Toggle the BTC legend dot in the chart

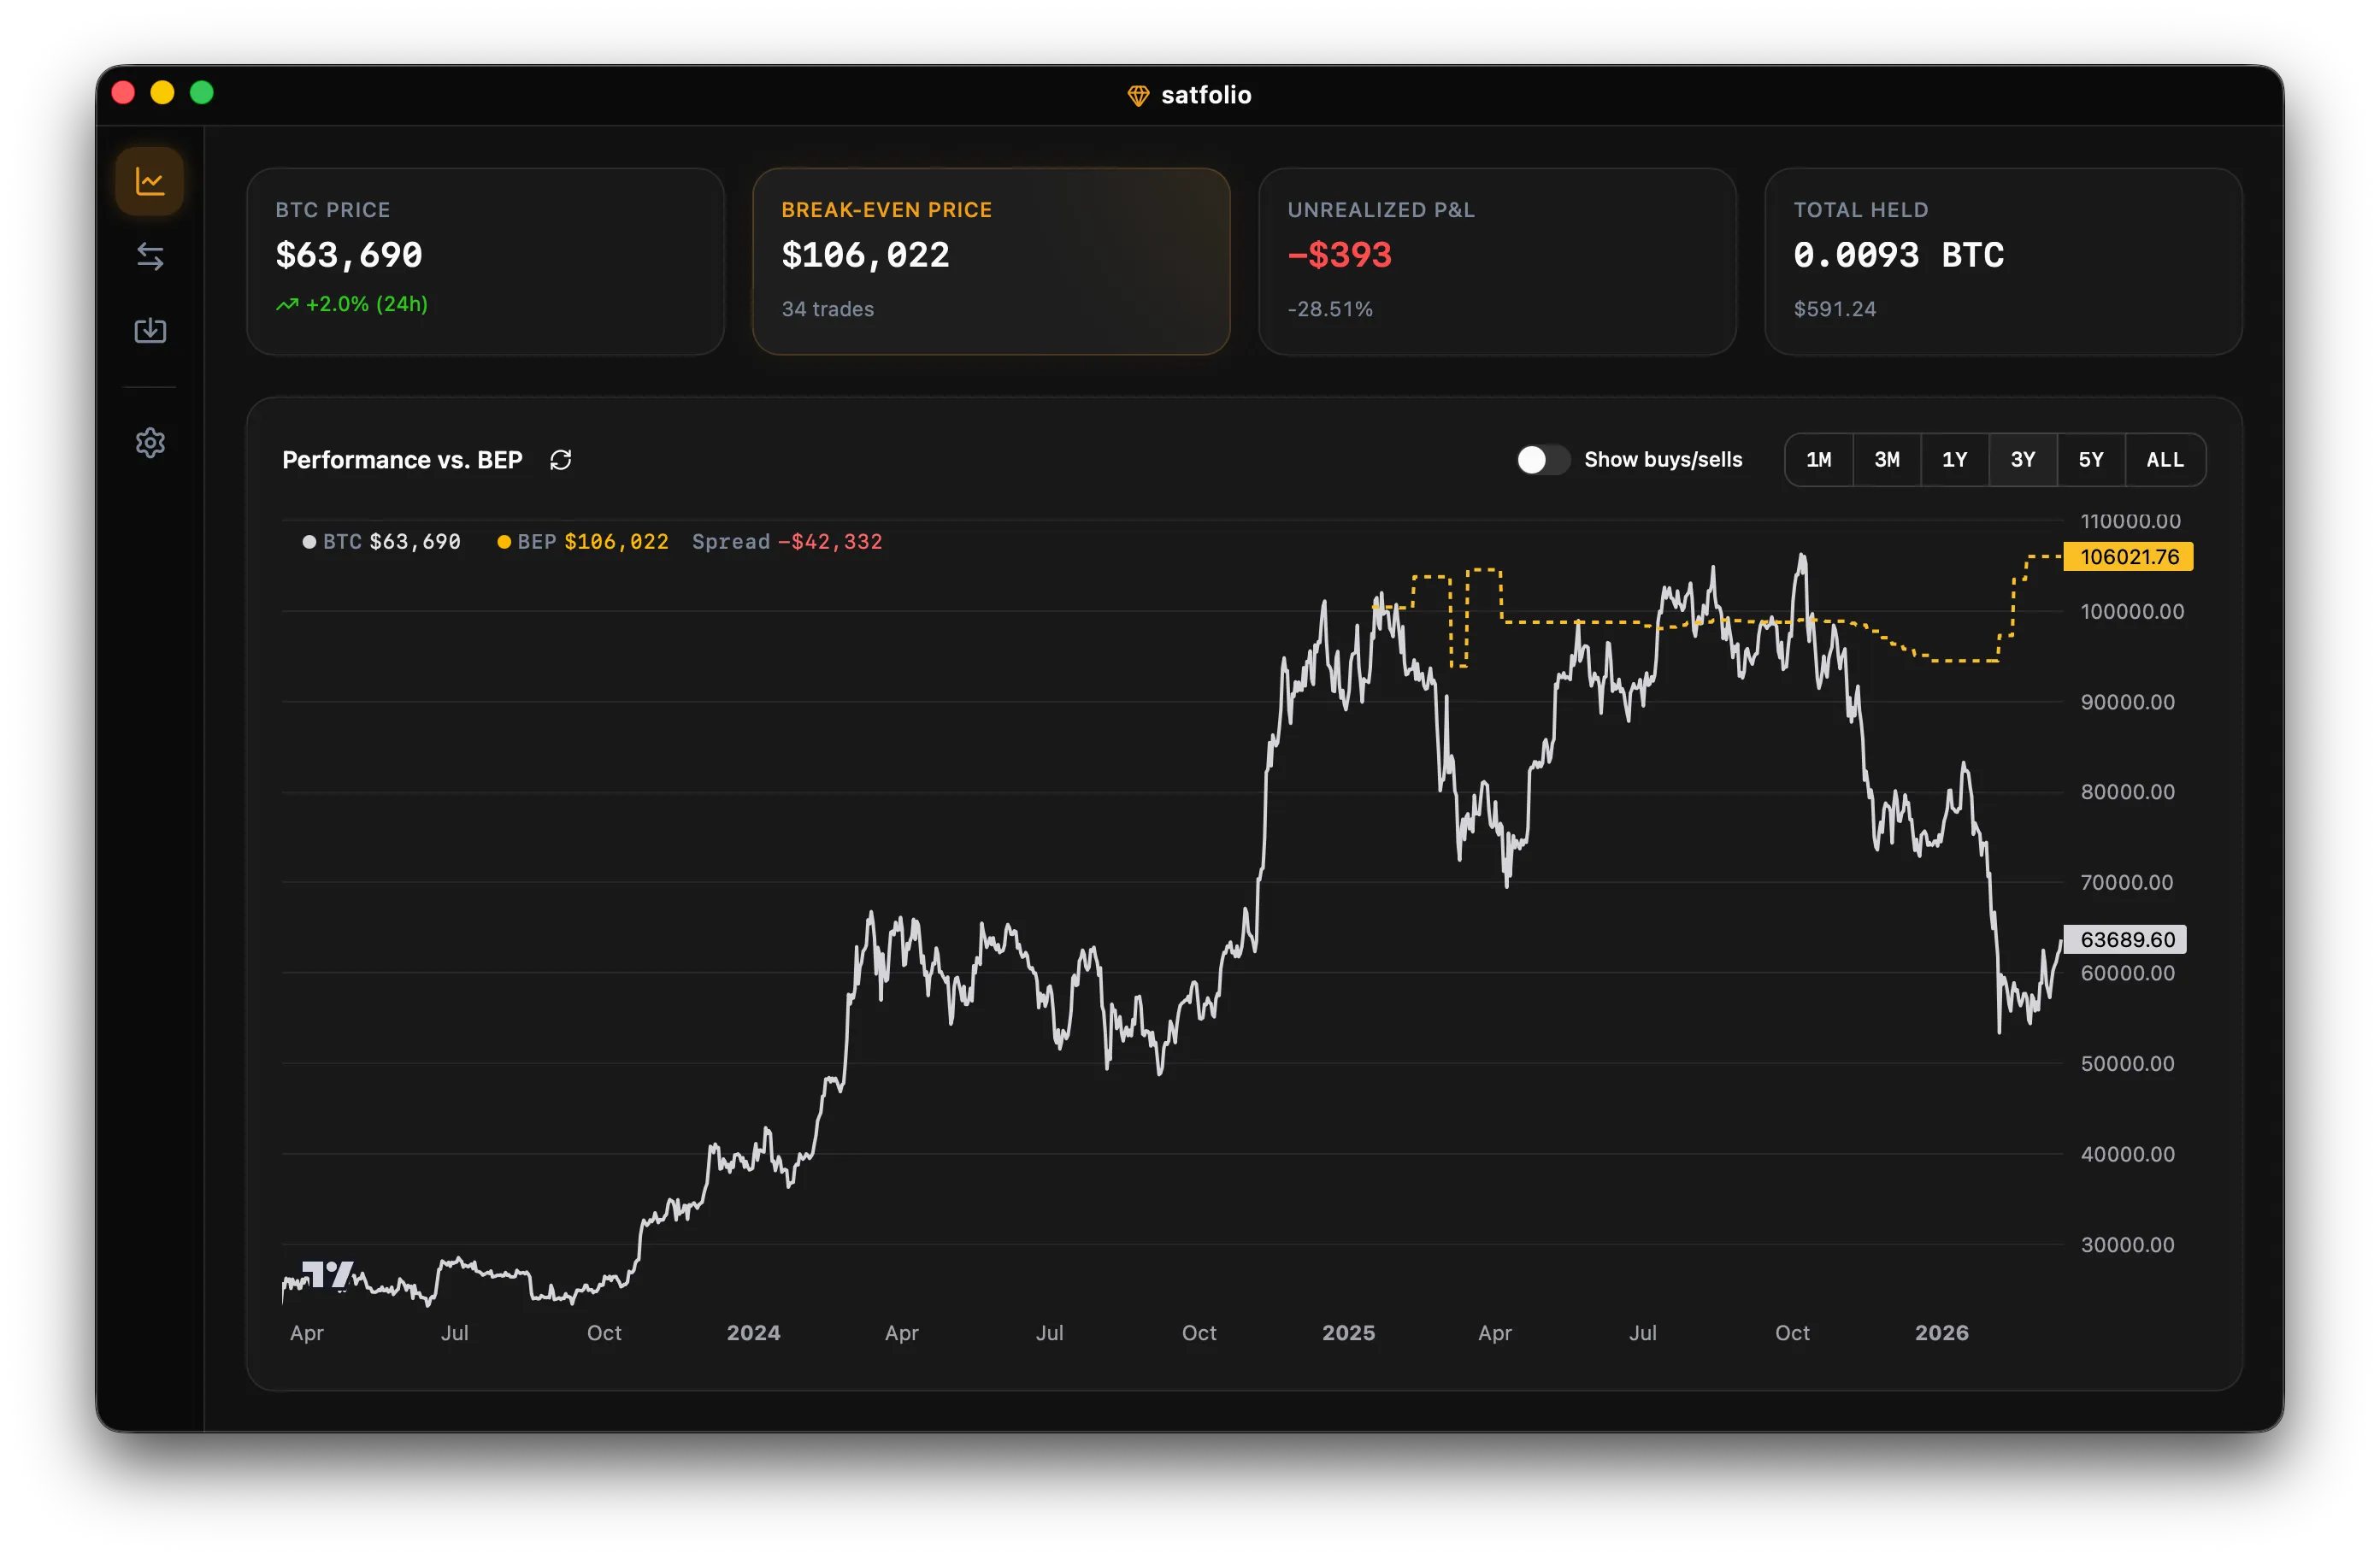click(x=309, y=541)
